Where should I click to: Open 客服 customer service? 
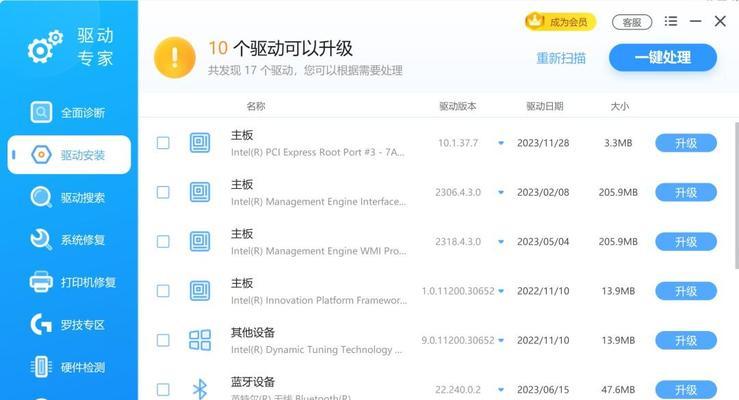click(632, 22)
